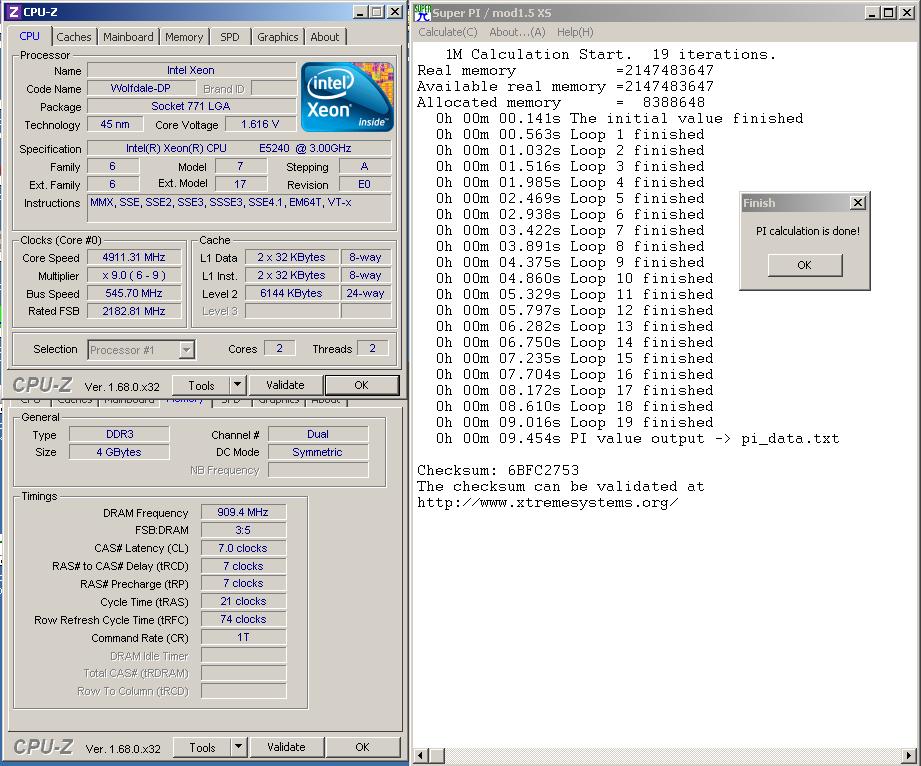921x766 pixels.
Task: Click the DC Mode value Symmetric
Action: pos(318,452)
